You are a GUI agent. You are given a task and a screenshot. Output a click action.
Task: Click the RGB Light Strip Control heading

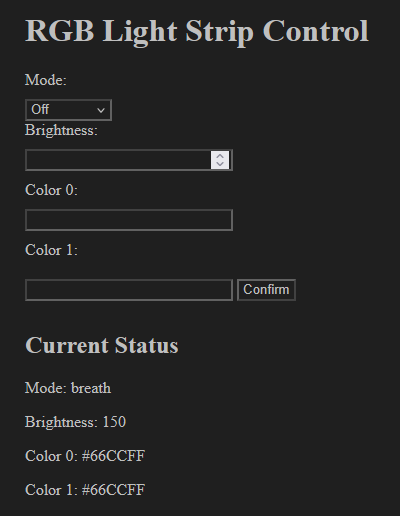pyautogui.click(x=197, y=31)
